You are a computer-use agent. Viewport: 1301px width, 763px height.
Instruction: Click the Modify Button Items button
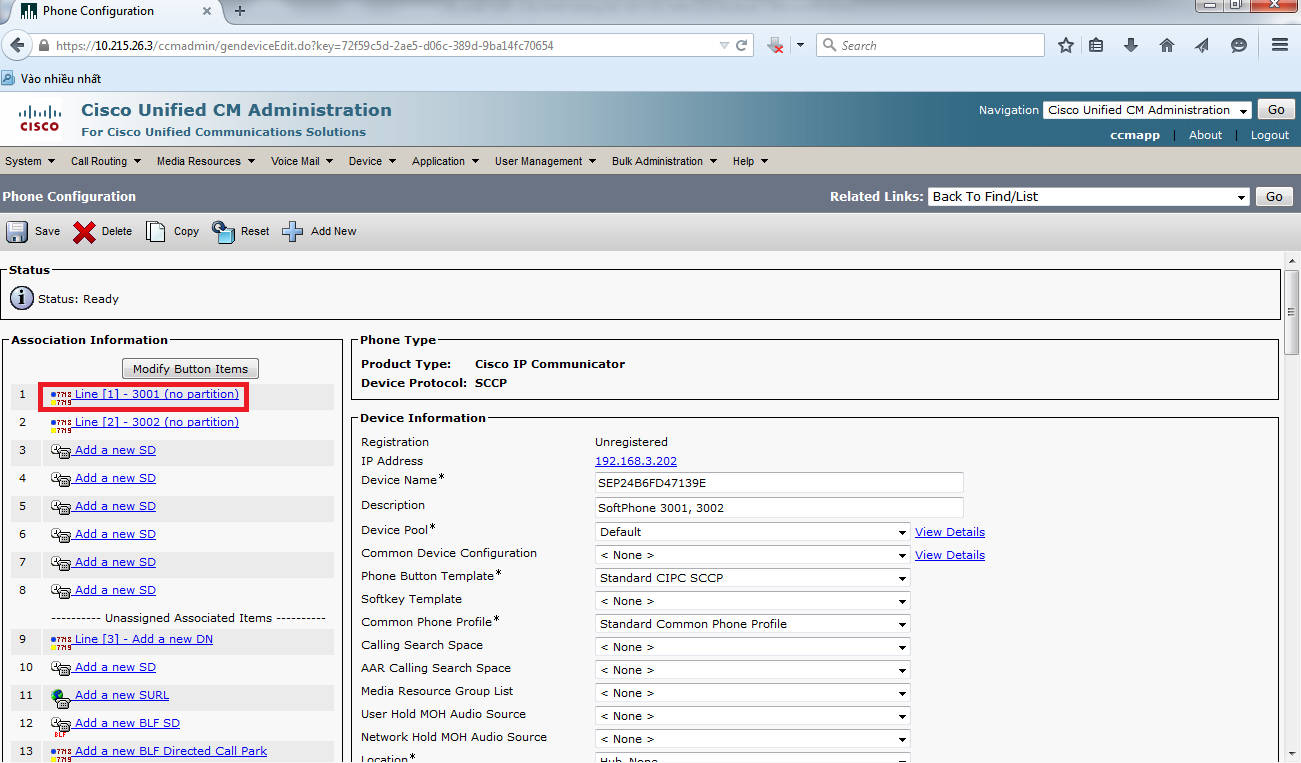(190, 369)
